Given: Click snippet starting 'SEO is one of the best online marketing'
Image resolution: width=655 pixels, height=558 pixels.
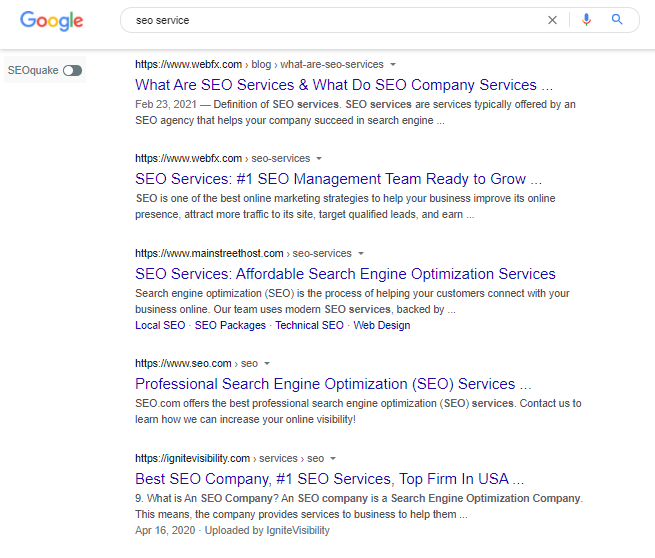Looking at the screenshot, I should [345, 206].
